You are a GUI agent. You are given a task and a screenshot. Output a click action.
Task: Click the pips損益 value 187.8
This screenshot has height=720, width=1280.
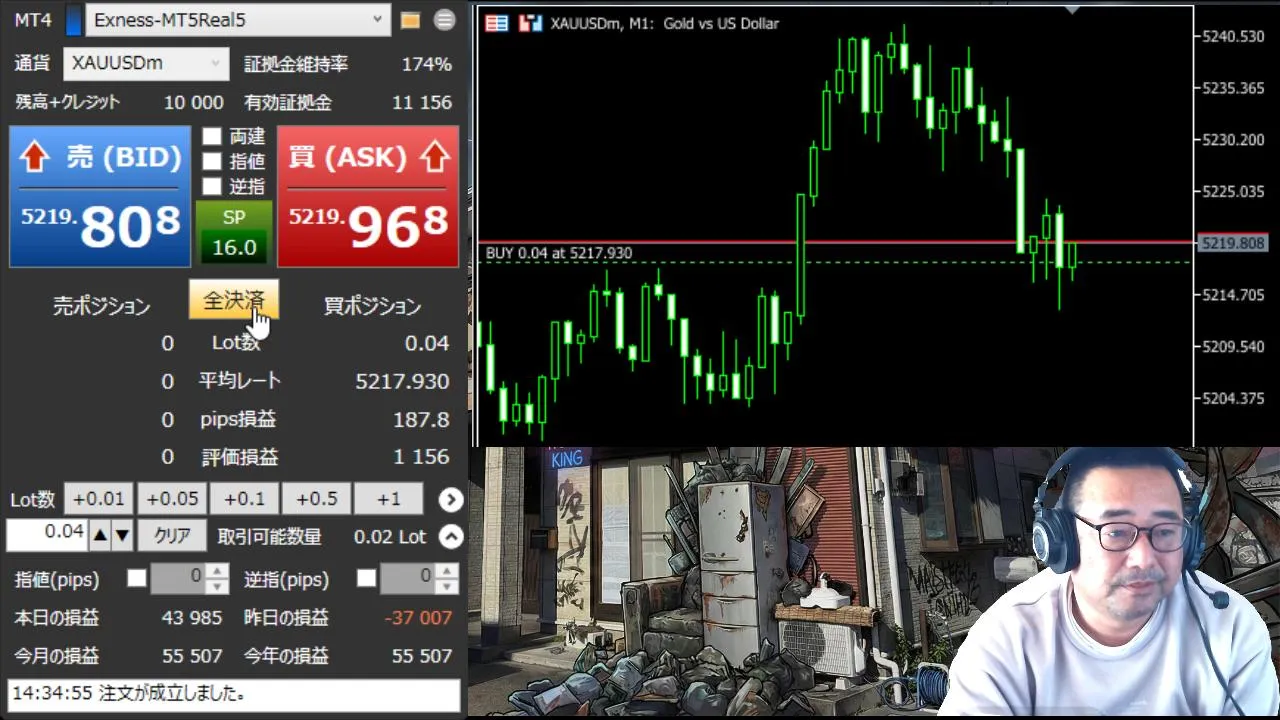[x=421, y=419]
